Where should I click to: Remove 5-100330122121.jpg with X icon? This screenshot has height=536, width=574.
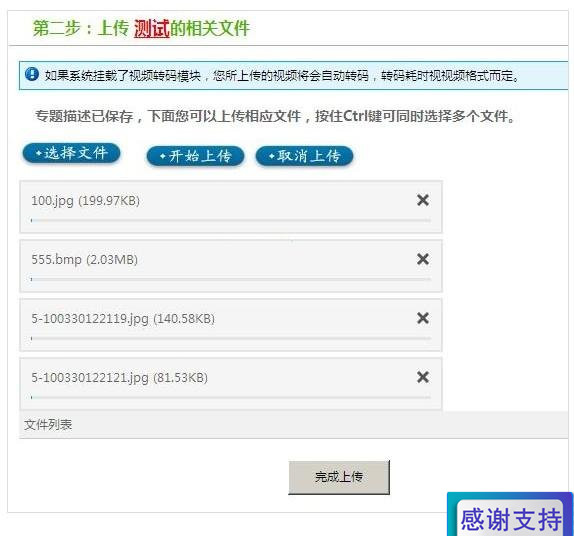coord(423,377)
